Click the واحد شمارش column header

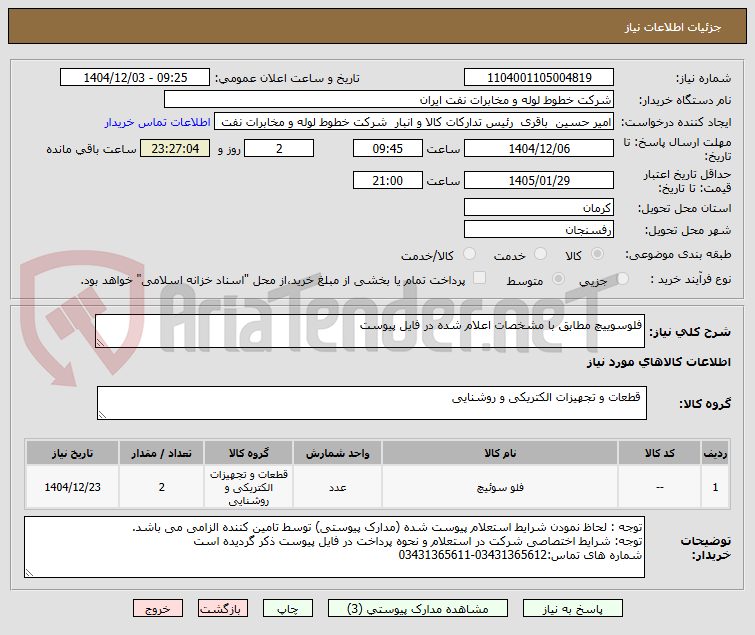tap(337, 453)
